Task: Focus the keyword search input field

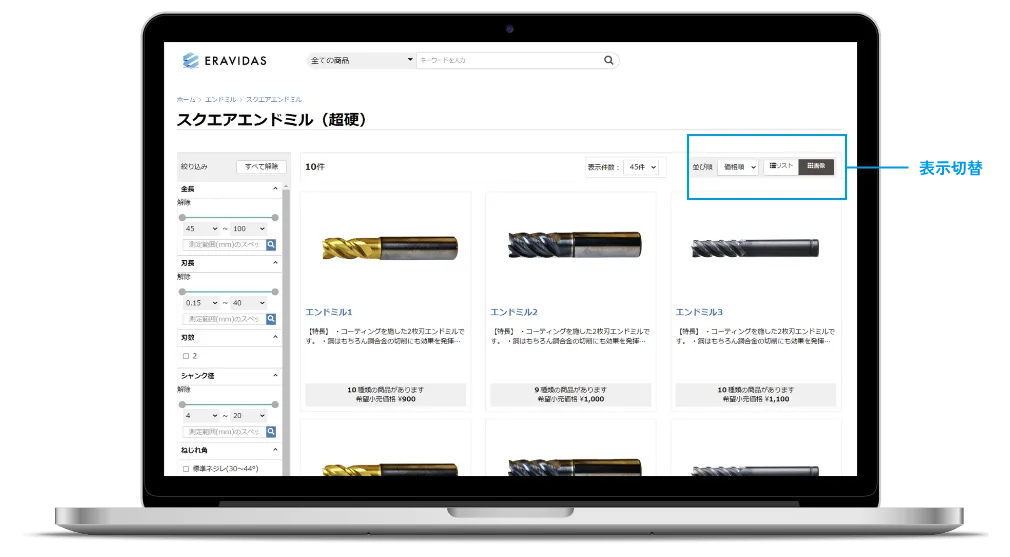Action: [x=509, y=60]
